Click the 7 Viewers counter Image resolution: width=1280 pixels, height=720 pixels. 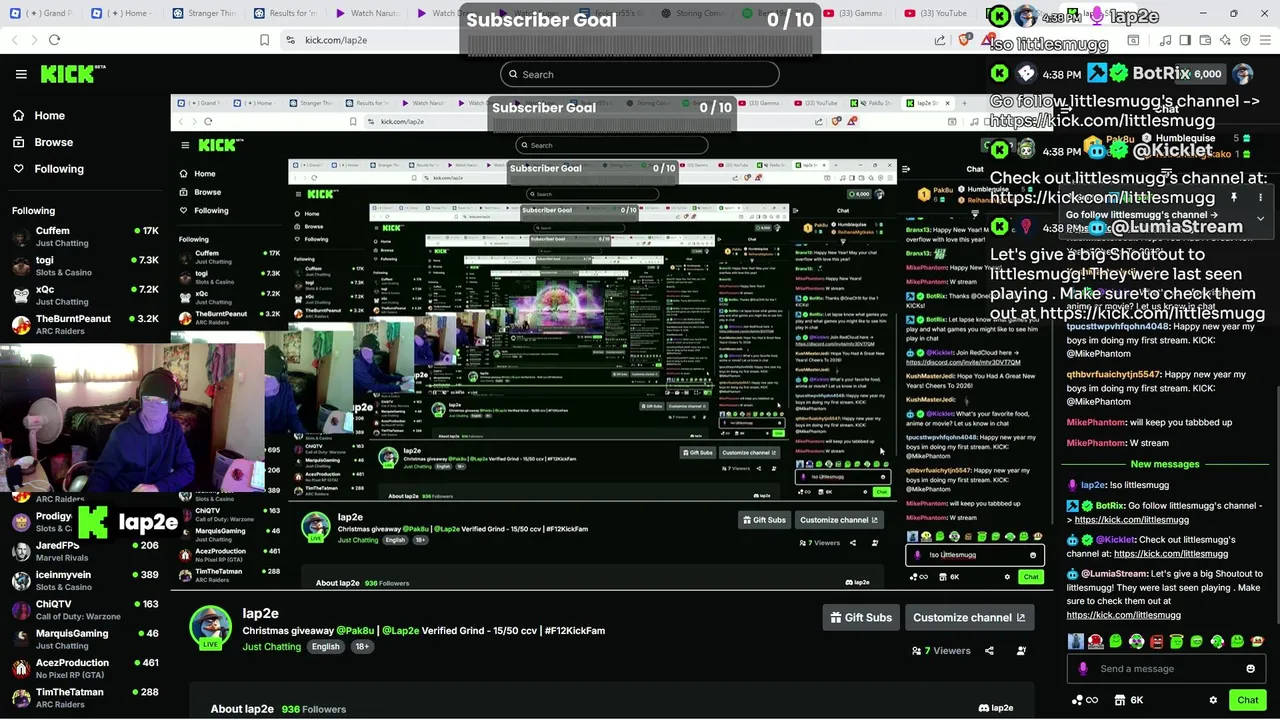pyautogui.click(x=941, y=651)
